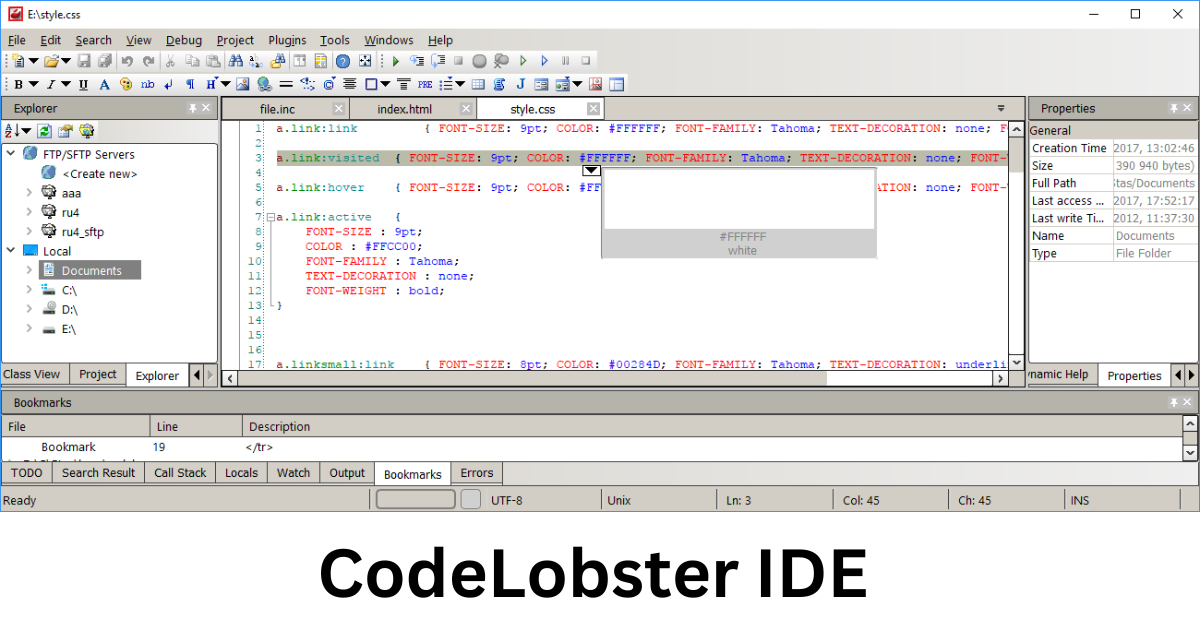Click the white color preview swatch

[739, 198]
